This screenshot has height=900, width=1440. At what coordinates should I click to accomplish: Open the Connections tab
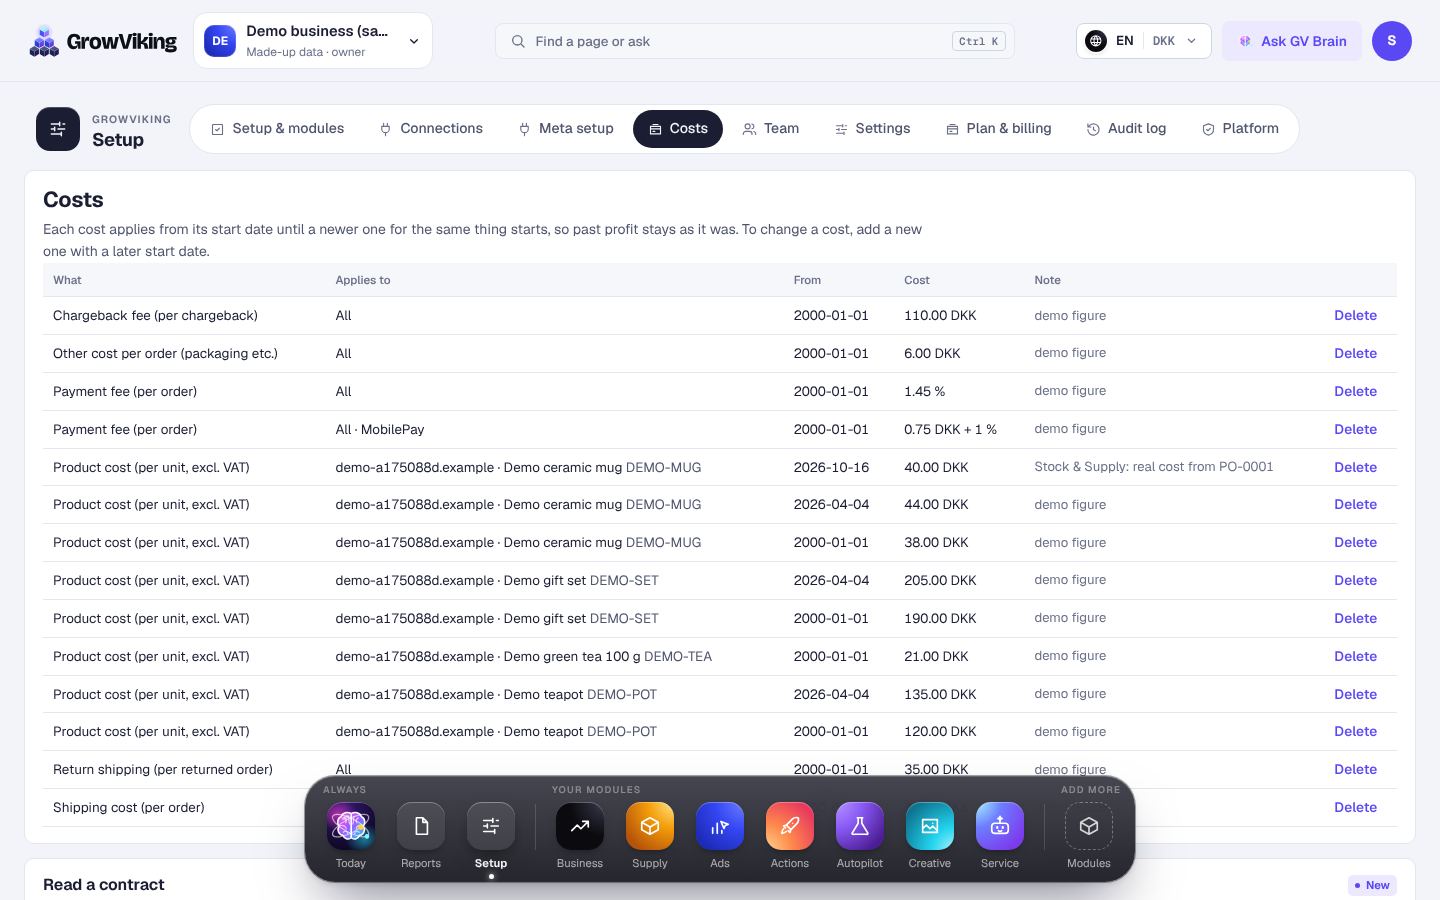tap(431, 129)
